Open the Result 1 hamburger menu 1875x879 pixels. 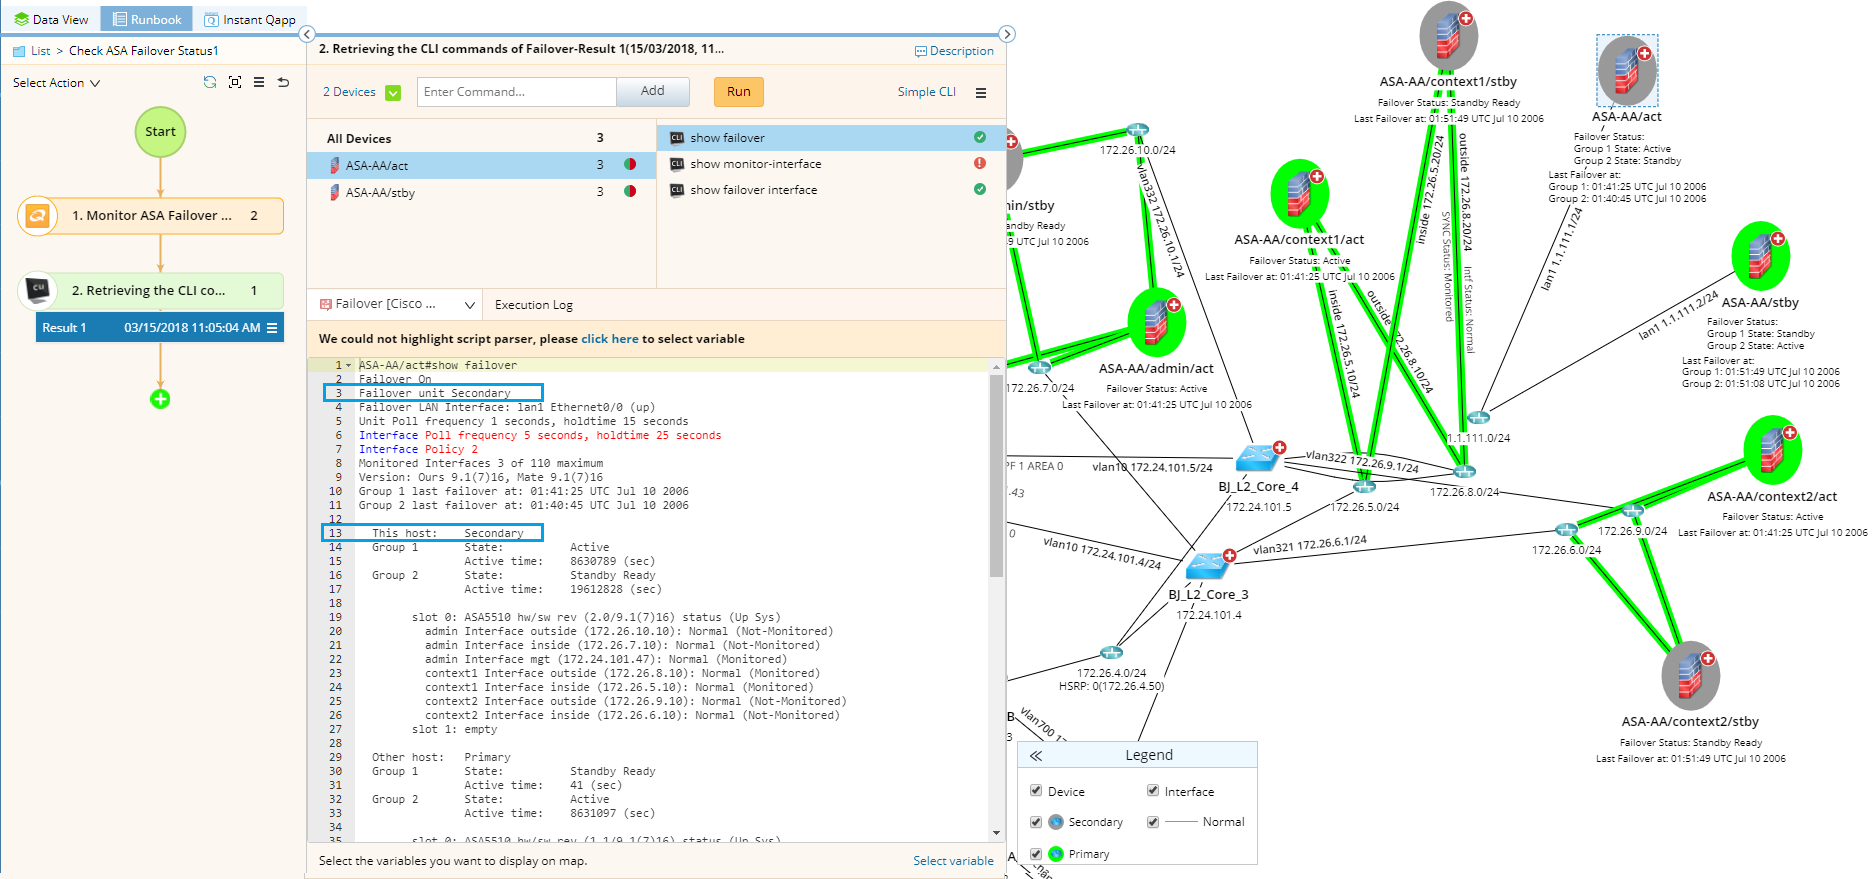tap(272, 328)
